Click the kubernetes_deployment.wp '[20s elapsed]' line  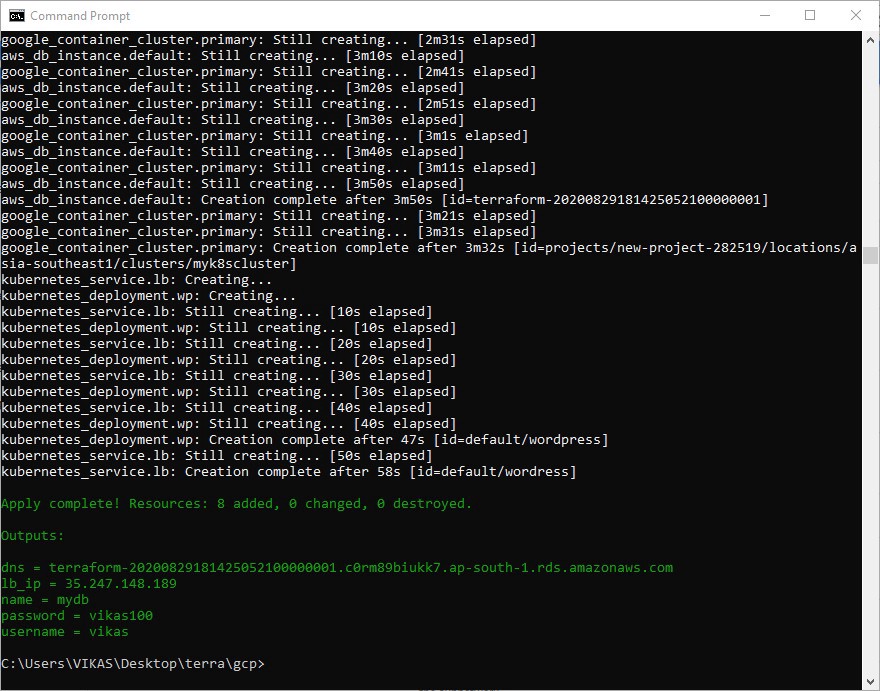tap(228, 360)
